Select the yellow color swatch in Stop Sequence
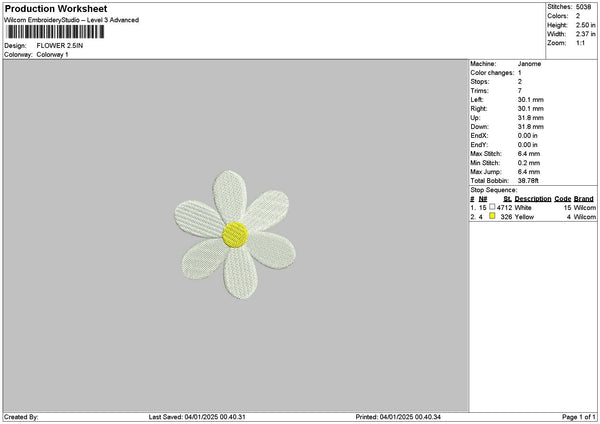Viewport: 600px width, 424px height. pos(492,216)
